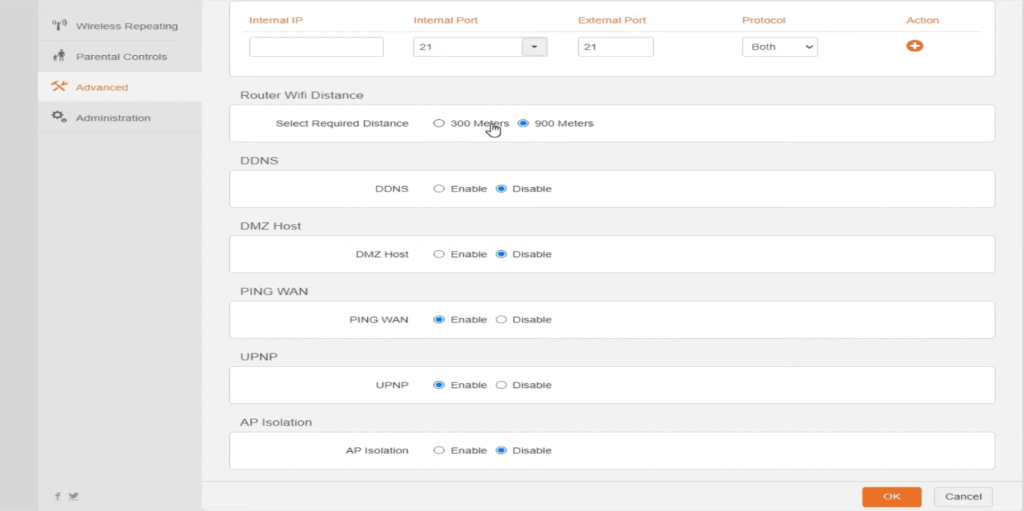This screenshot has width=1024, height=511.
Task: Select the 300 Meters Wifi distance option
Action: [x=439, y=124]
